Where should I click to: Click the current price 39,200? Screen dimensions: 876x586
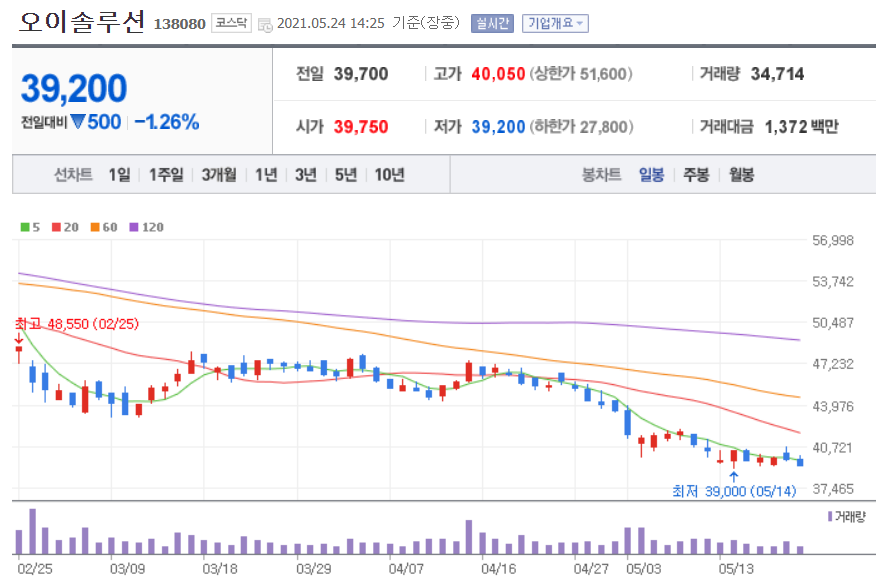[74, 88]
